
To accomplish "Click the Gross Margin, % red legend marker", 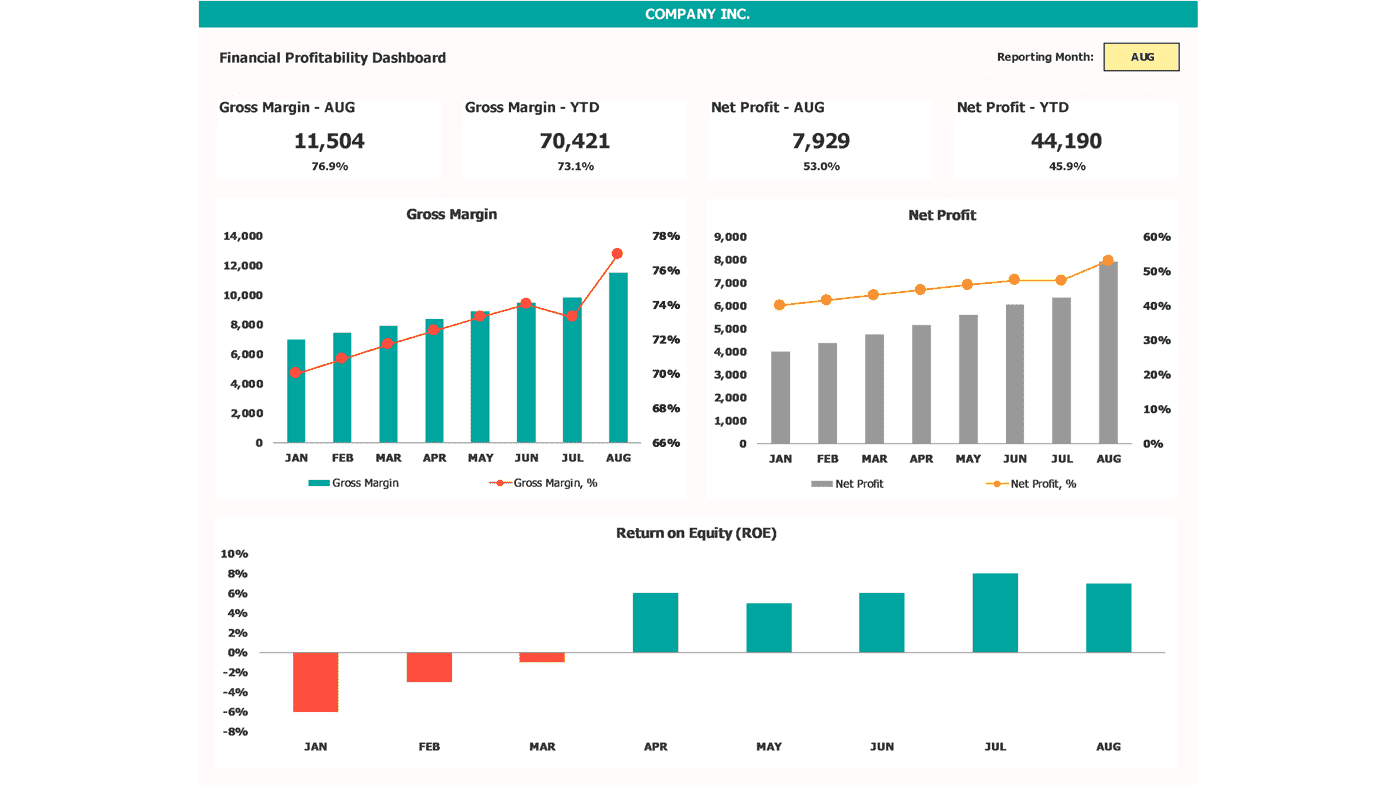I will click(500, 483).
